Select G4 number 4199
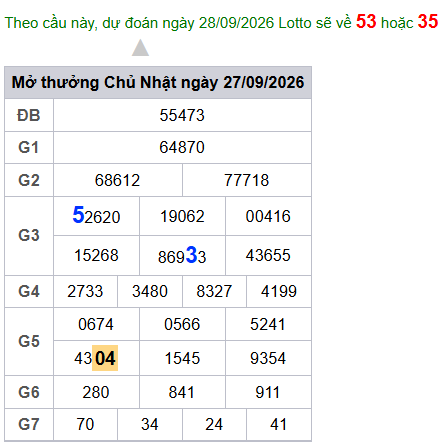Screen dimensions: 445x446 click(x=279, y=291)
